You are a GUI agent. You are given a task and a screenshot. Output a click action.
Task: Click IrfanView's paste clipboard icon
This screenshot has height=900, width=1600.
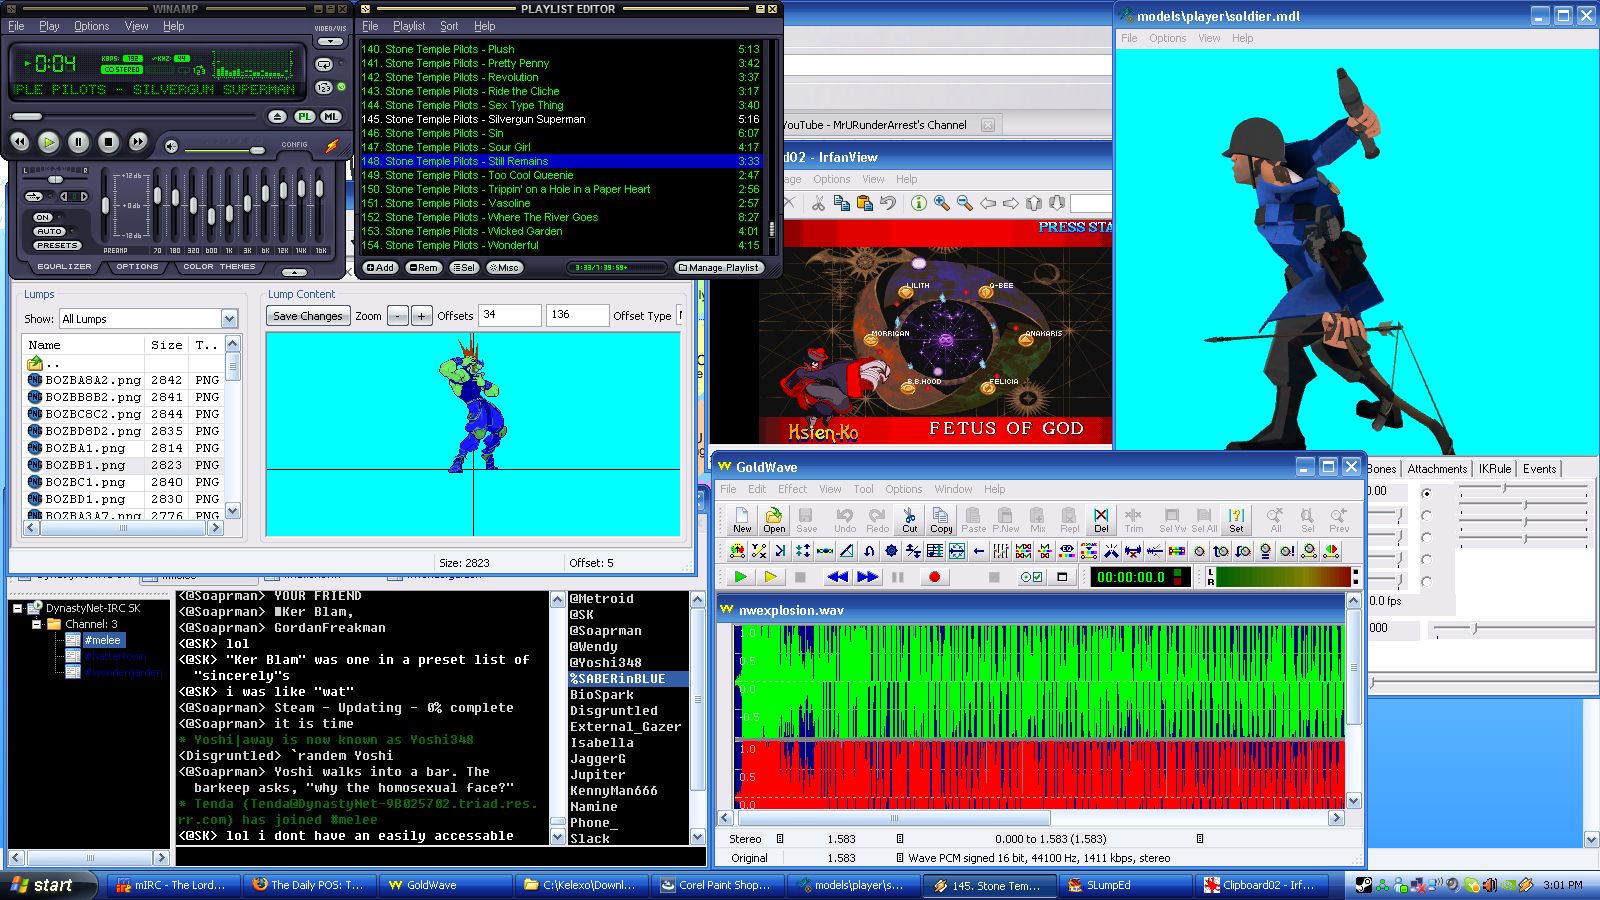(864, 203)
